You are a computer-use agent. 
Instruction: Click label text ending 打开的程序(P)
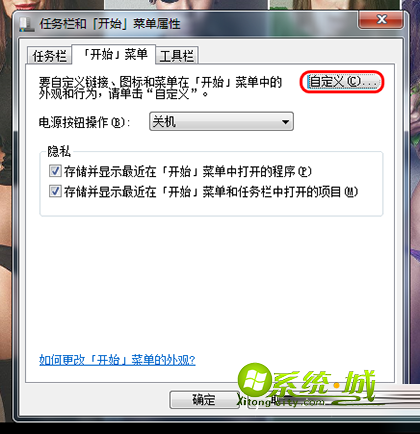(188, 172)
